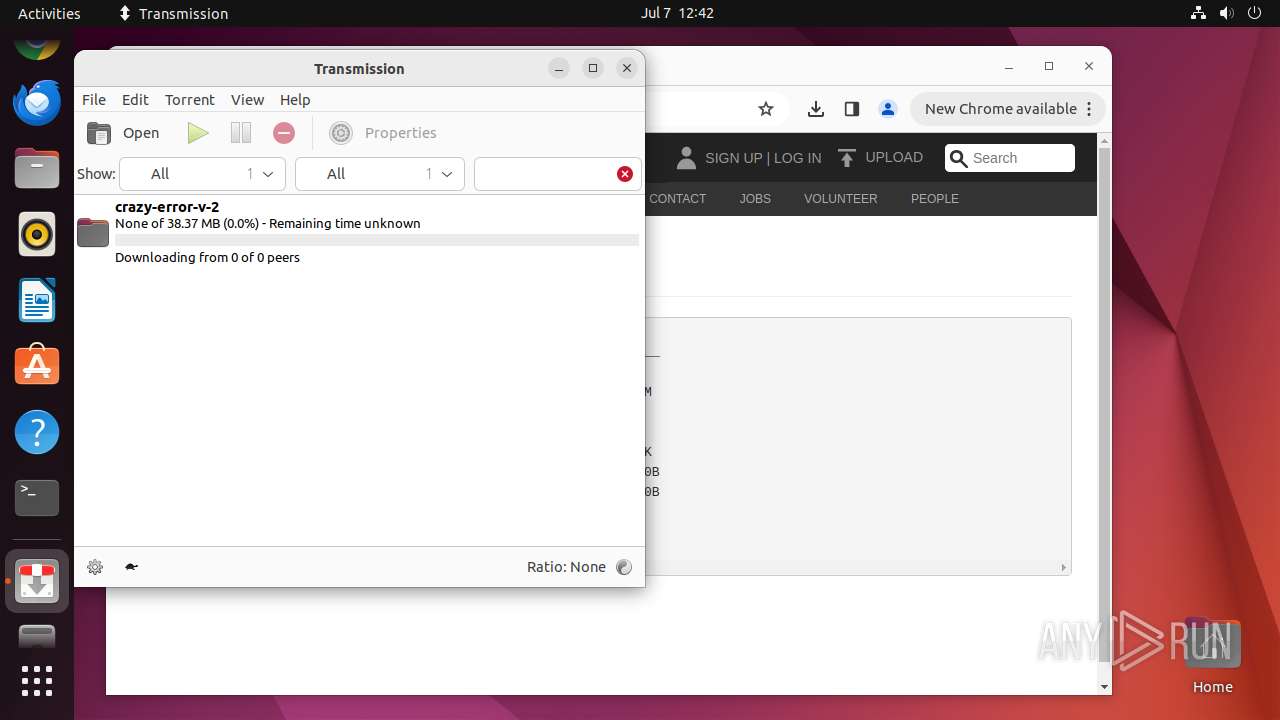
Task: Show applications grid in dock
Action: click(x=37, y=681)
